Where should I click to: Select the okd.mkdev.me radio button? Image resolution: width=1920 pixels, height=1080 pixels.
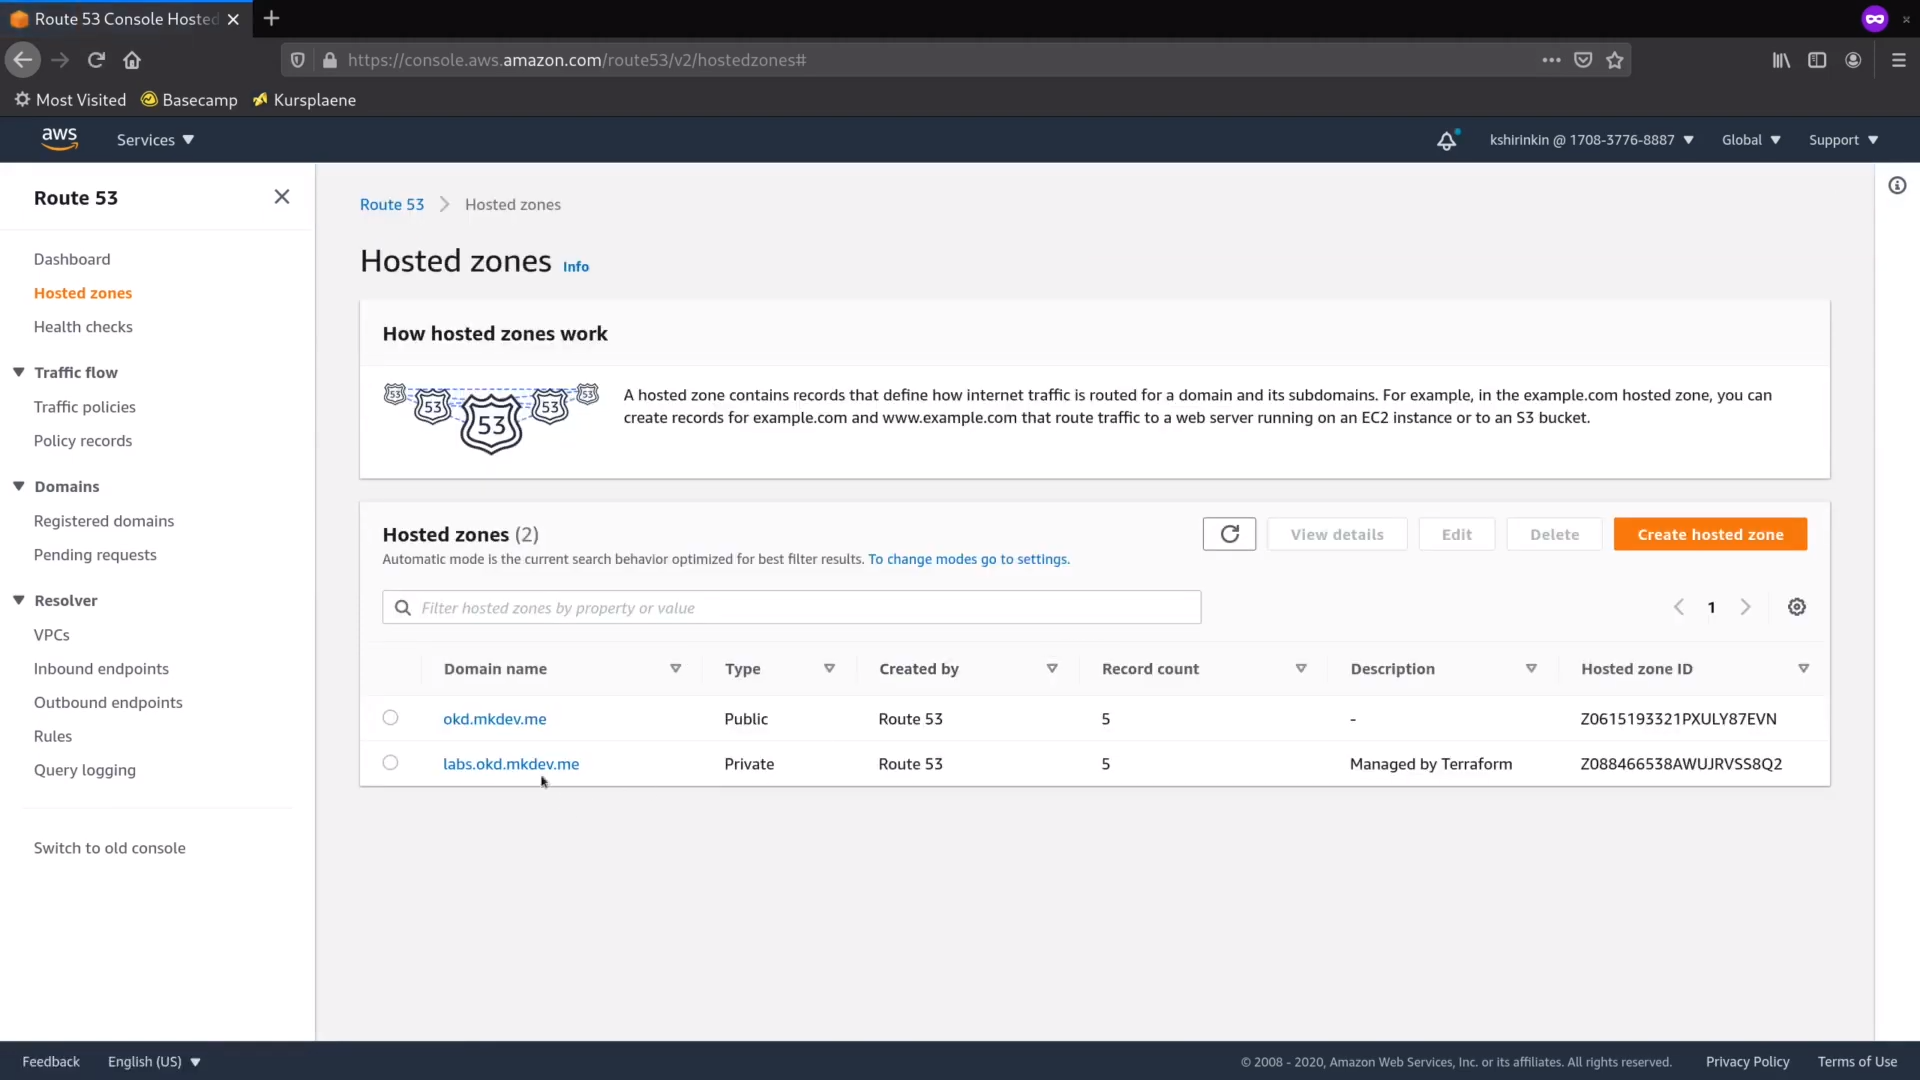click(x=390, y=717)
